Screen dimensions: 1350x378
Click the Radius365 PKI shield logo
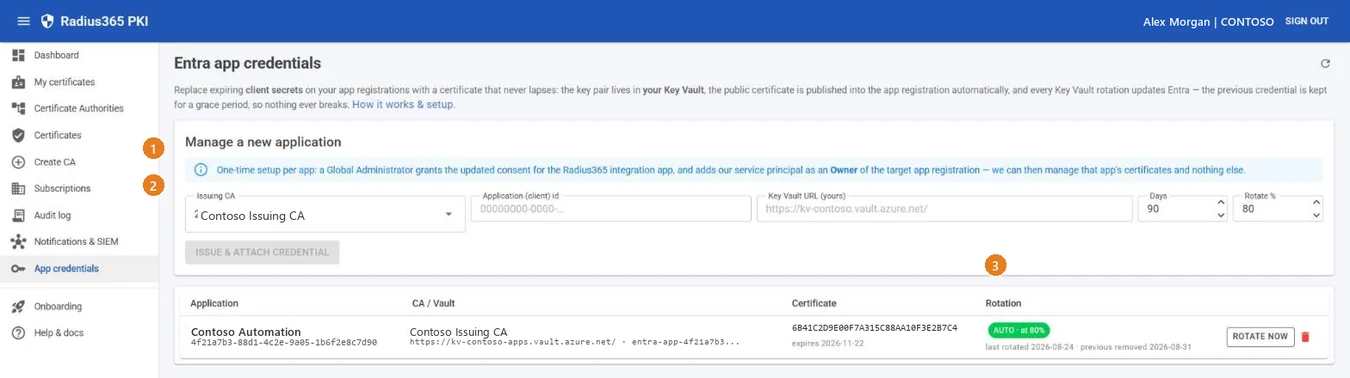tap(47, 21)
